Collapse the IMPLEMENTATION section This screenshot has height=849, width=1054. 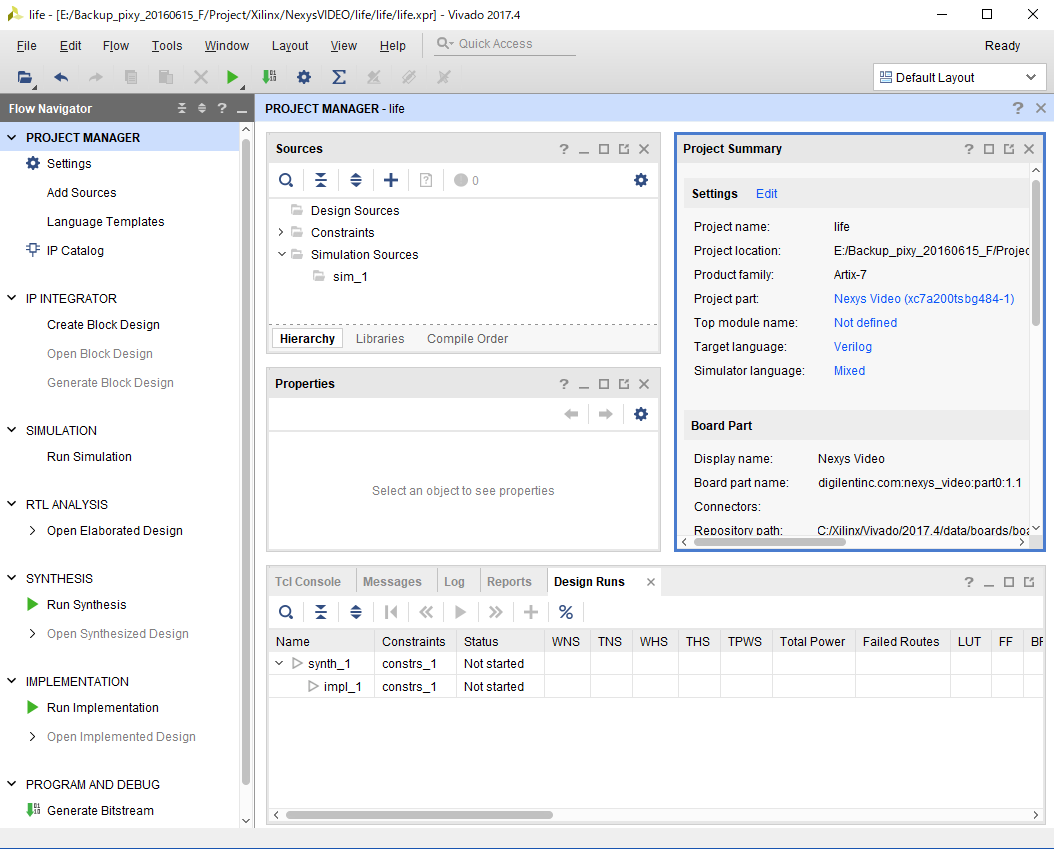pos(11,681)
